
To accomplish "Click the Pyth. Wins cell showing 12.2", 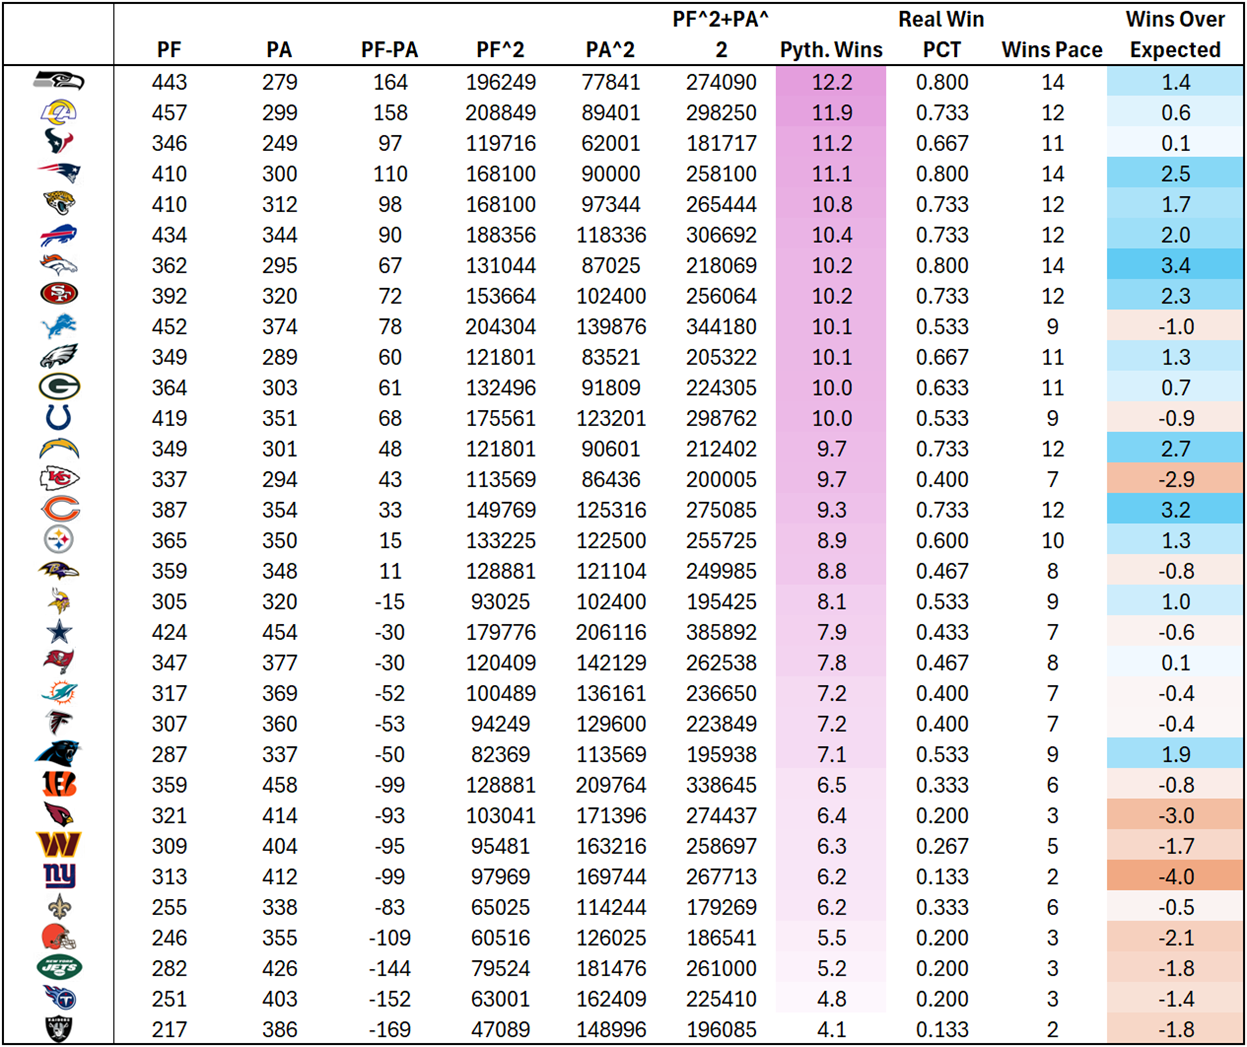I will (831, 82).
